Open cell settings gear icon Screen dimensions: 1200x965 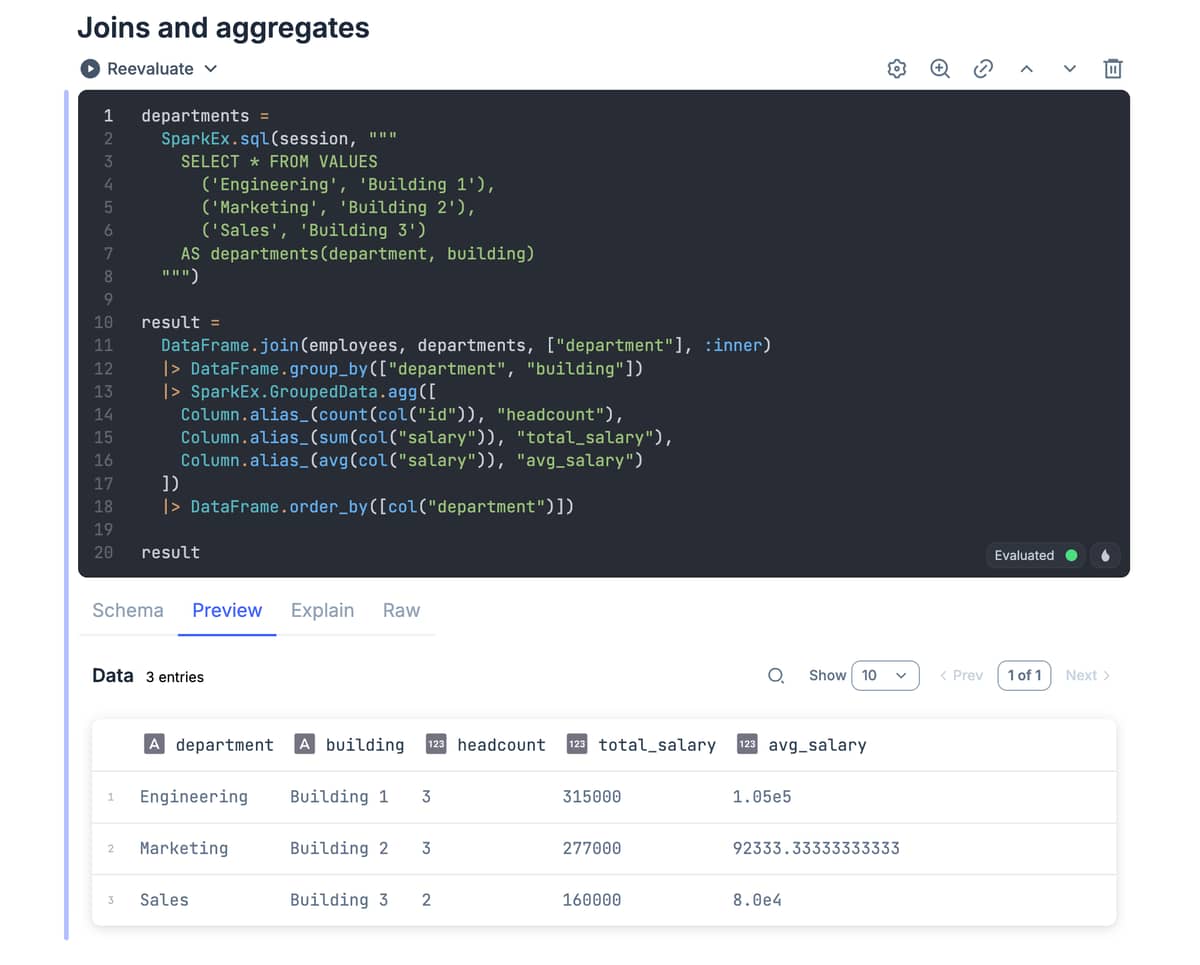coord(897,69)
